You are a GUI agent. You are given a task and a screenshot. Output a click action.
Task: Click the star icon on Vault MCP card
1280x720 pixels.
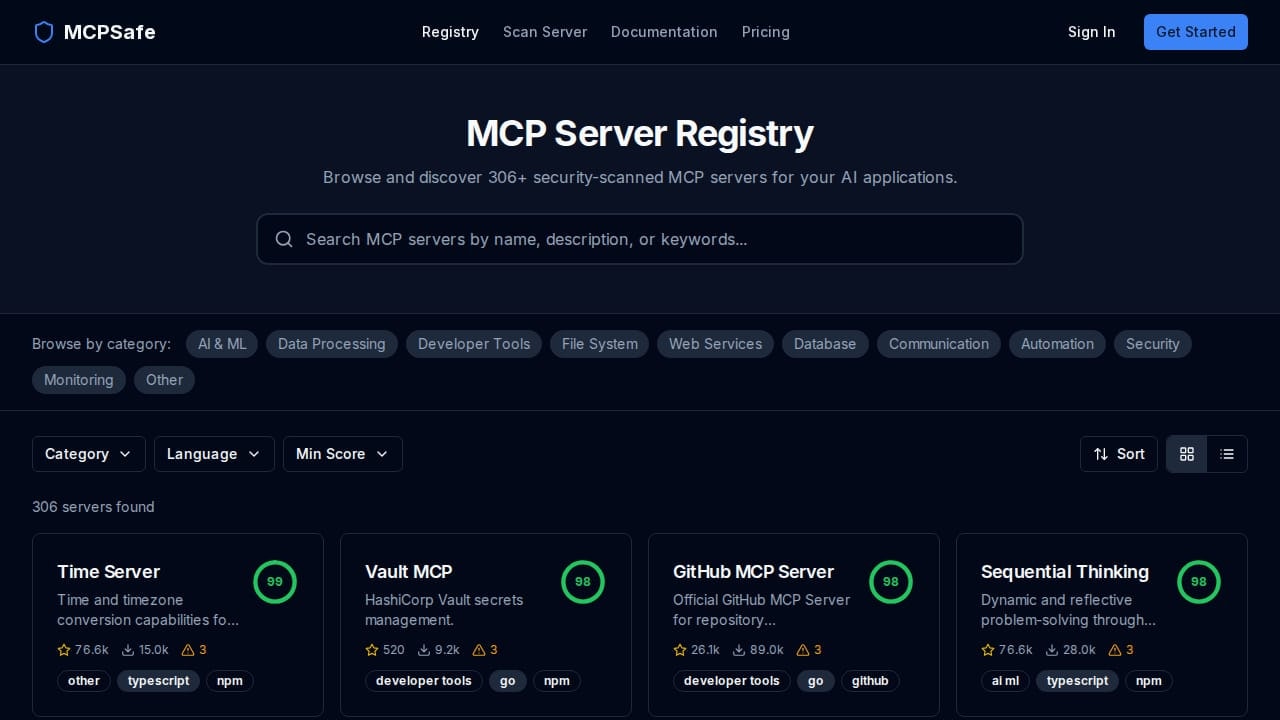[371, 650]
